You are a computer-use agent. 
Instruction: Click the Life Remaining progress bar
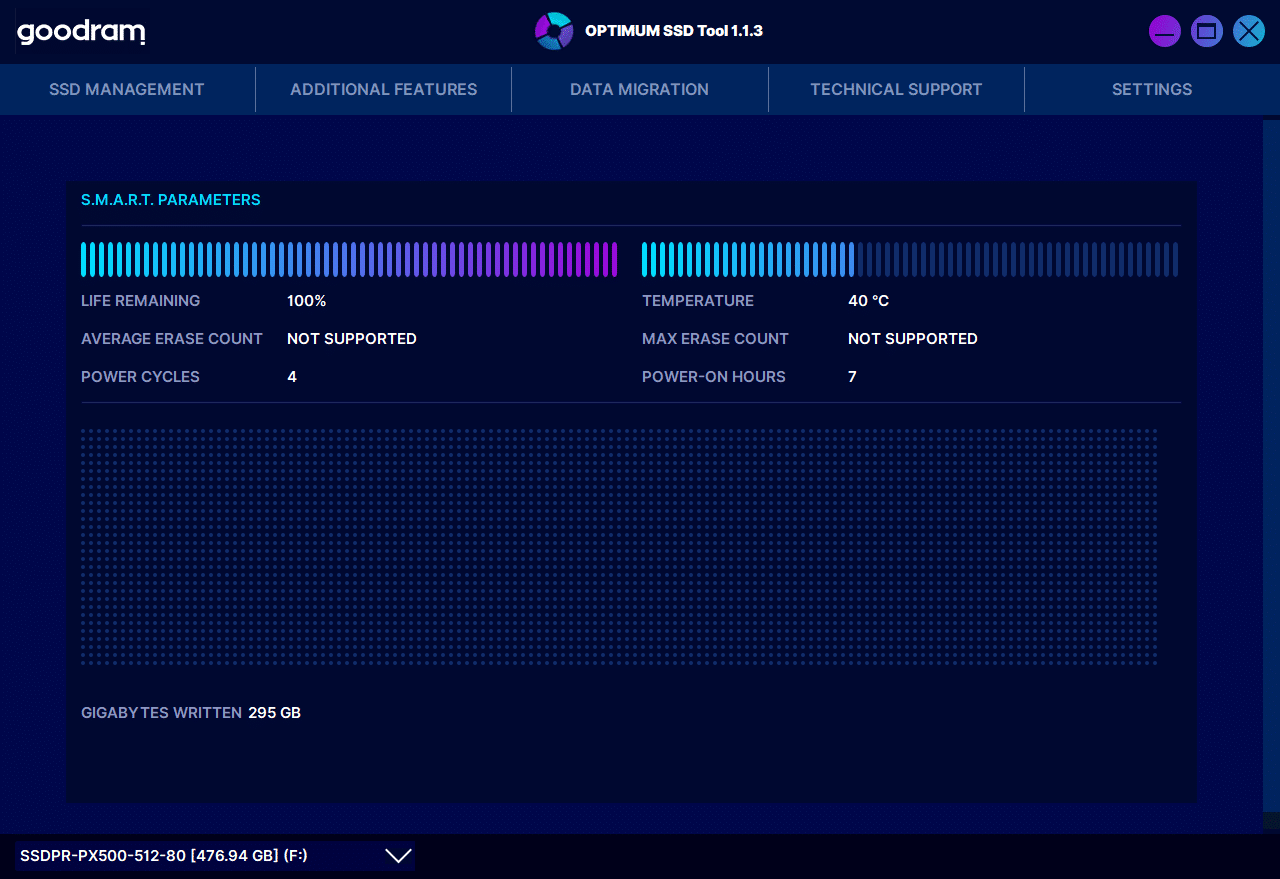(348, 259)
